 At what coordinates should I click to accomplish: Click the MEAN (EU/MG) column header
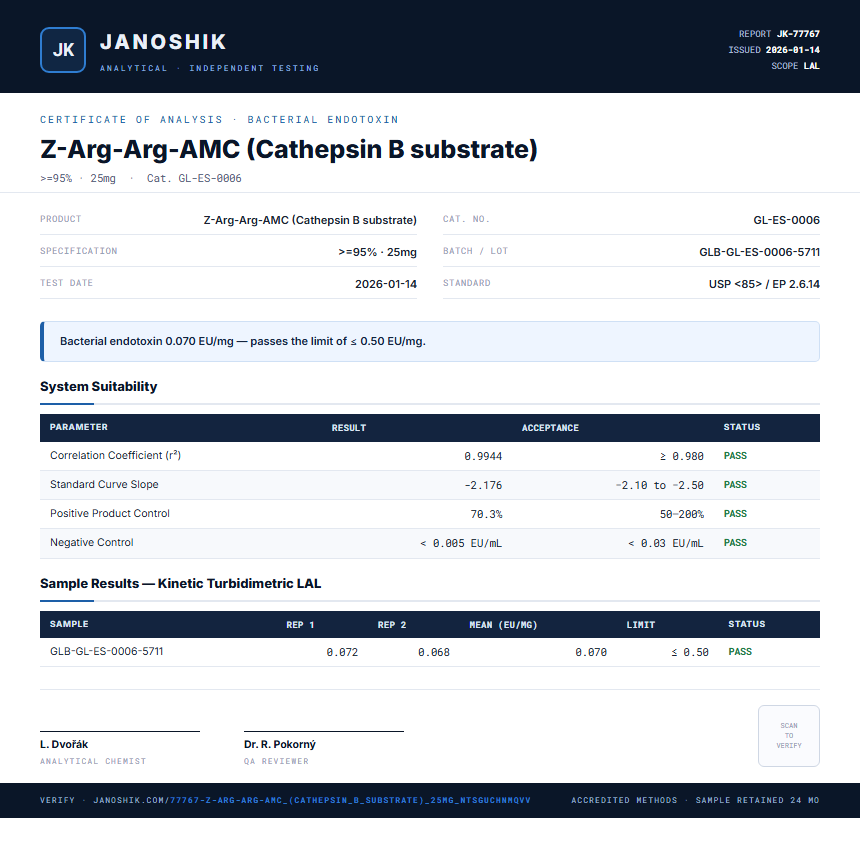[x=503, y=625]
